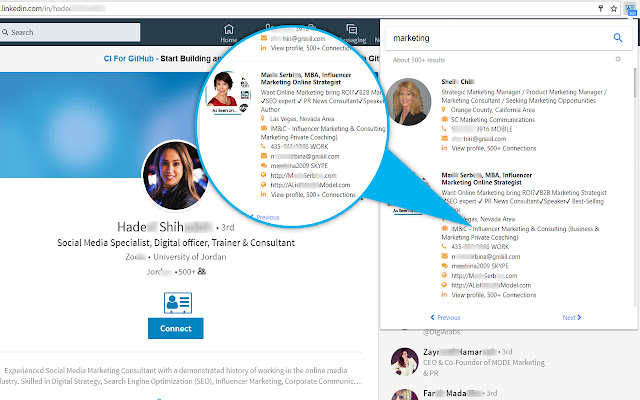Click the Connect button
This screenshot has height=400, width=640.
[x=176, y=329]
